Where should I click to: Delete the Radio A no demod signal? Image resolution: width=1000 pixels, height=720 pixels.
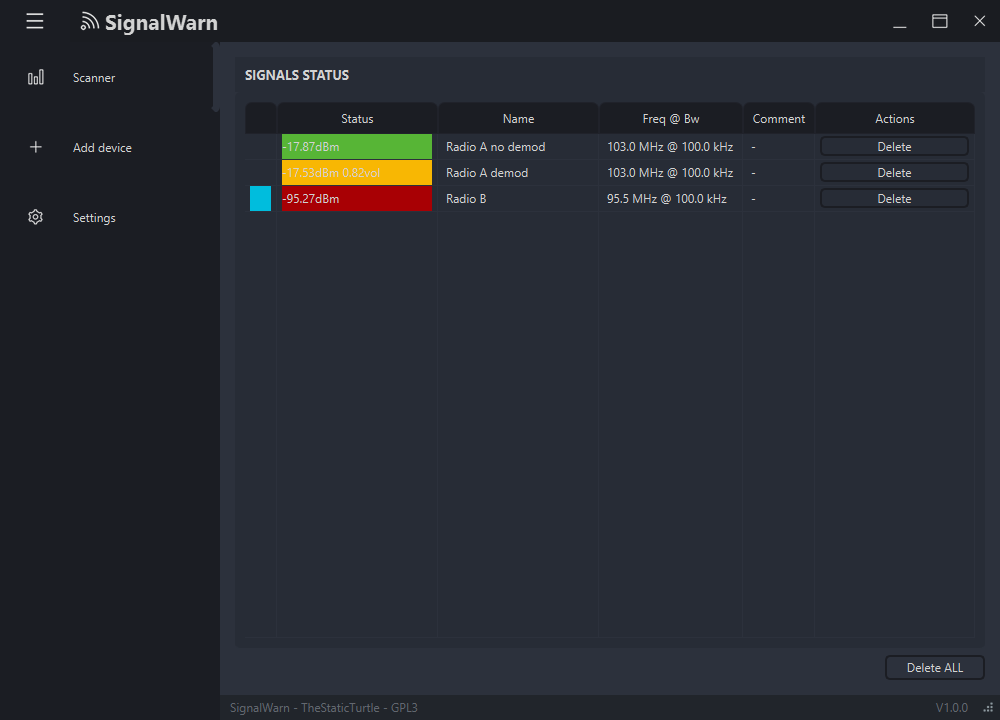pyautogui.click(x=894, y=147)
